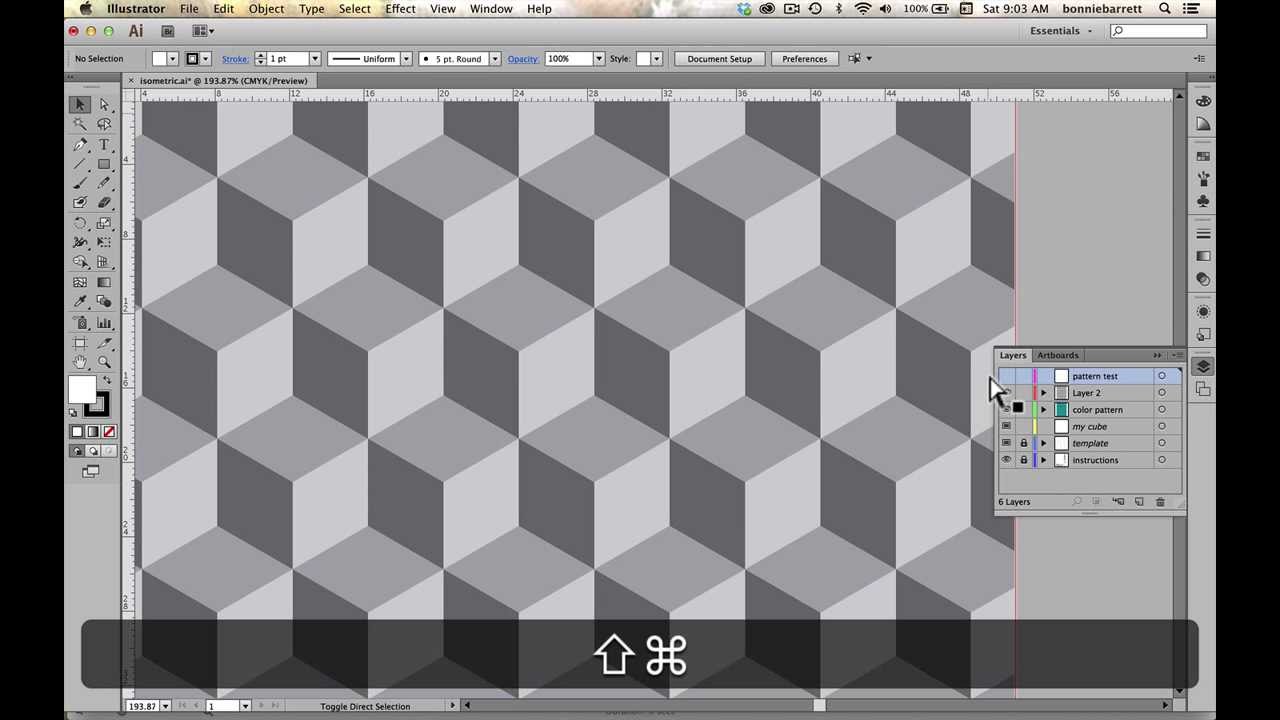Choose the Scale tool
This screenshot has height=720, width=1280.
point(104,224)
